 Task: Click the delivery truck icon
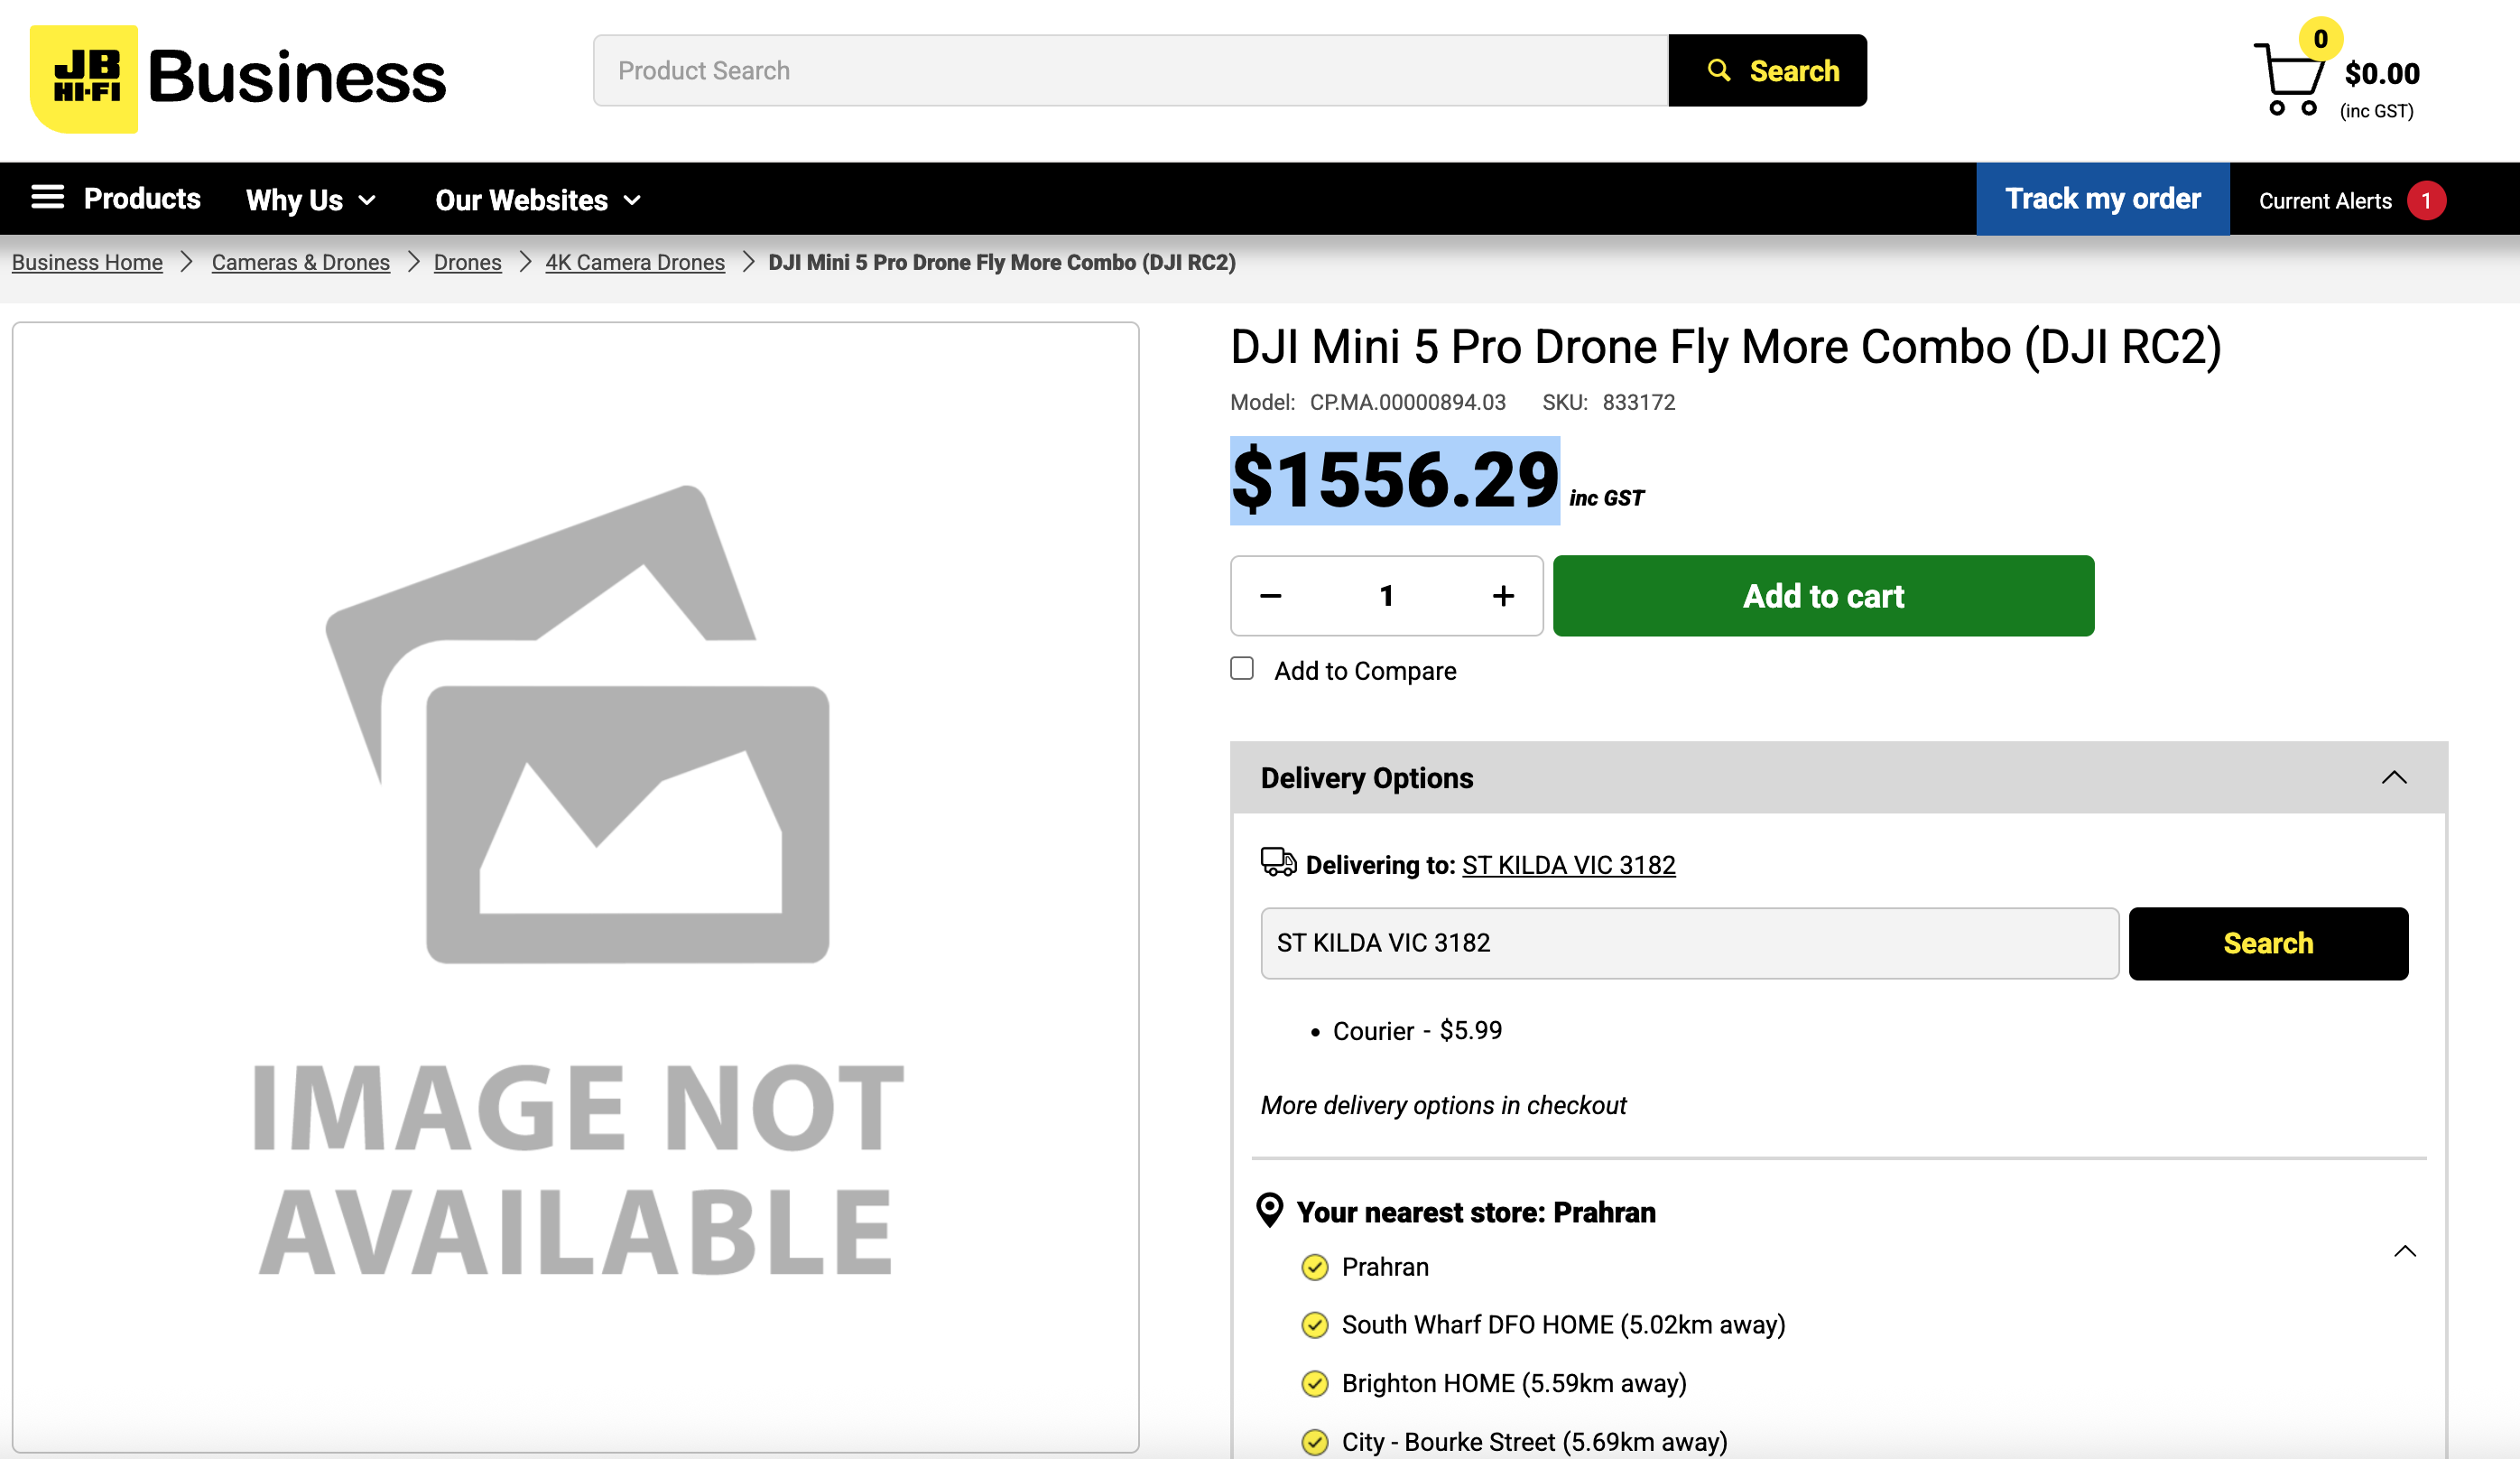pos(1278,862)
